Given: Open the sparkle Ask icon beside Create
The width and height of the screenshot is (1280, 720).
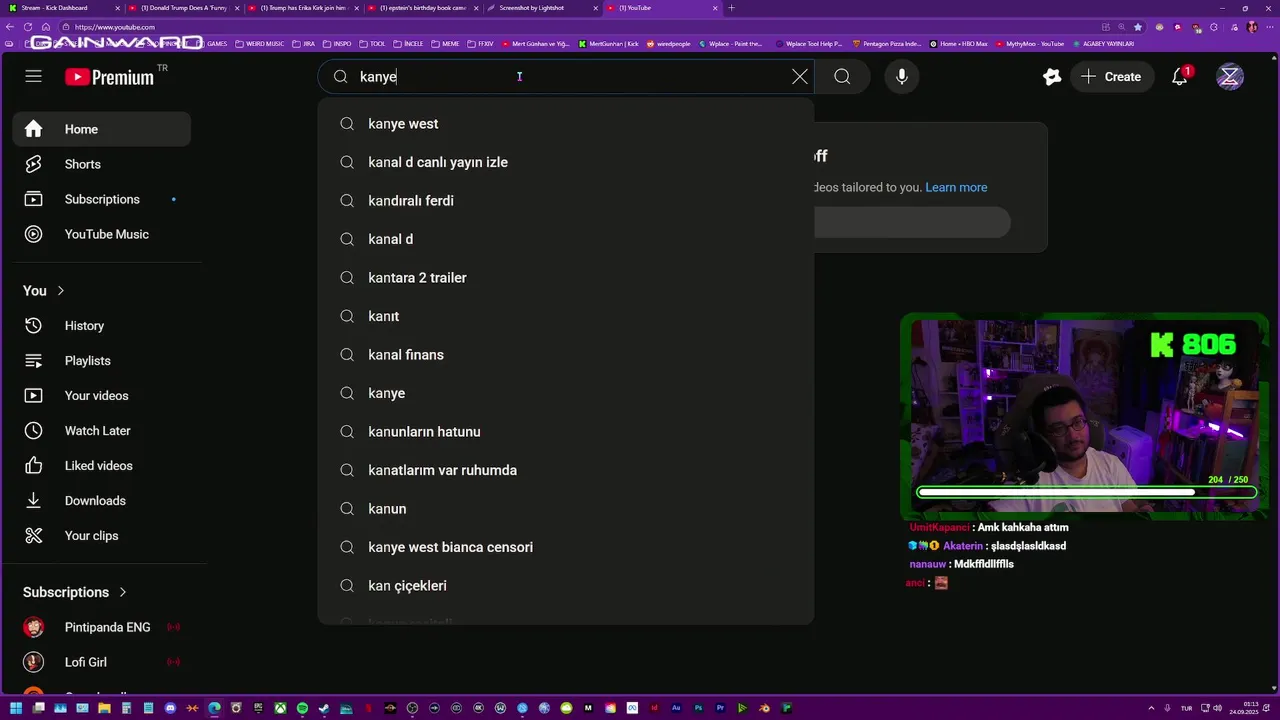Looking at the screenshot, I should pyautogui.click(x=1051, y=76).
